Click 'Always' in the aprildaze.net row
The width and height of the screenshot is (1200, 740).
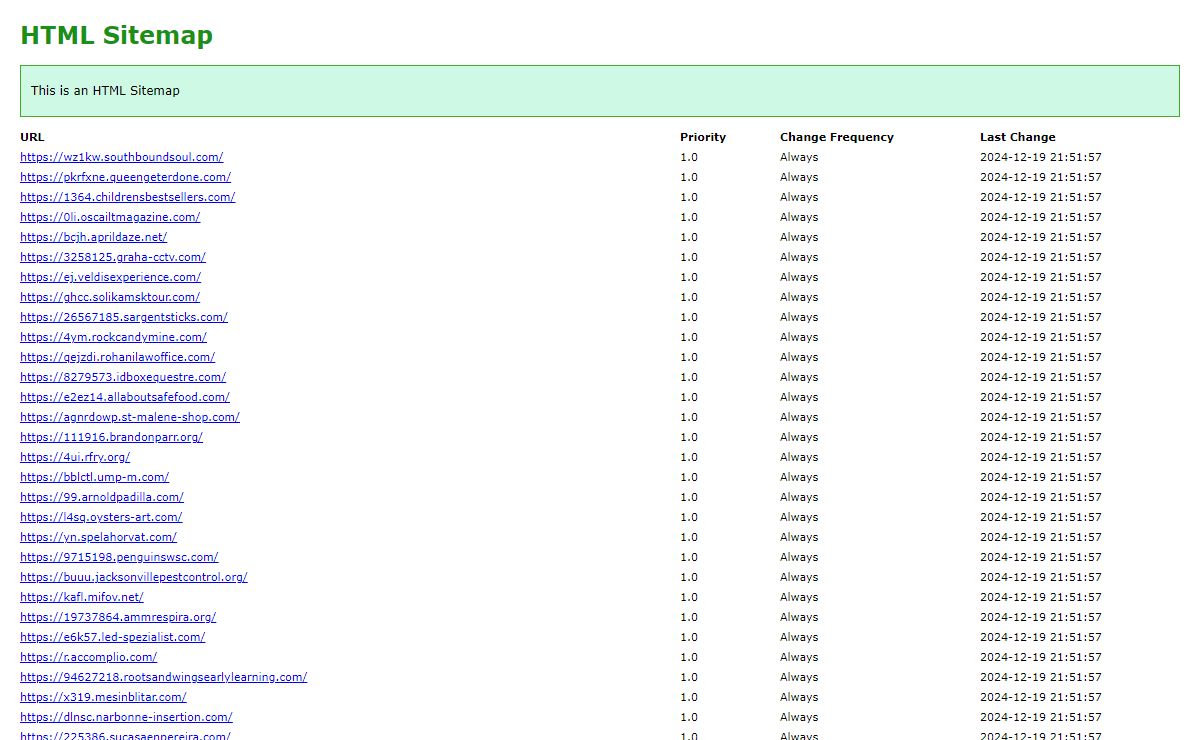(799, 237)
